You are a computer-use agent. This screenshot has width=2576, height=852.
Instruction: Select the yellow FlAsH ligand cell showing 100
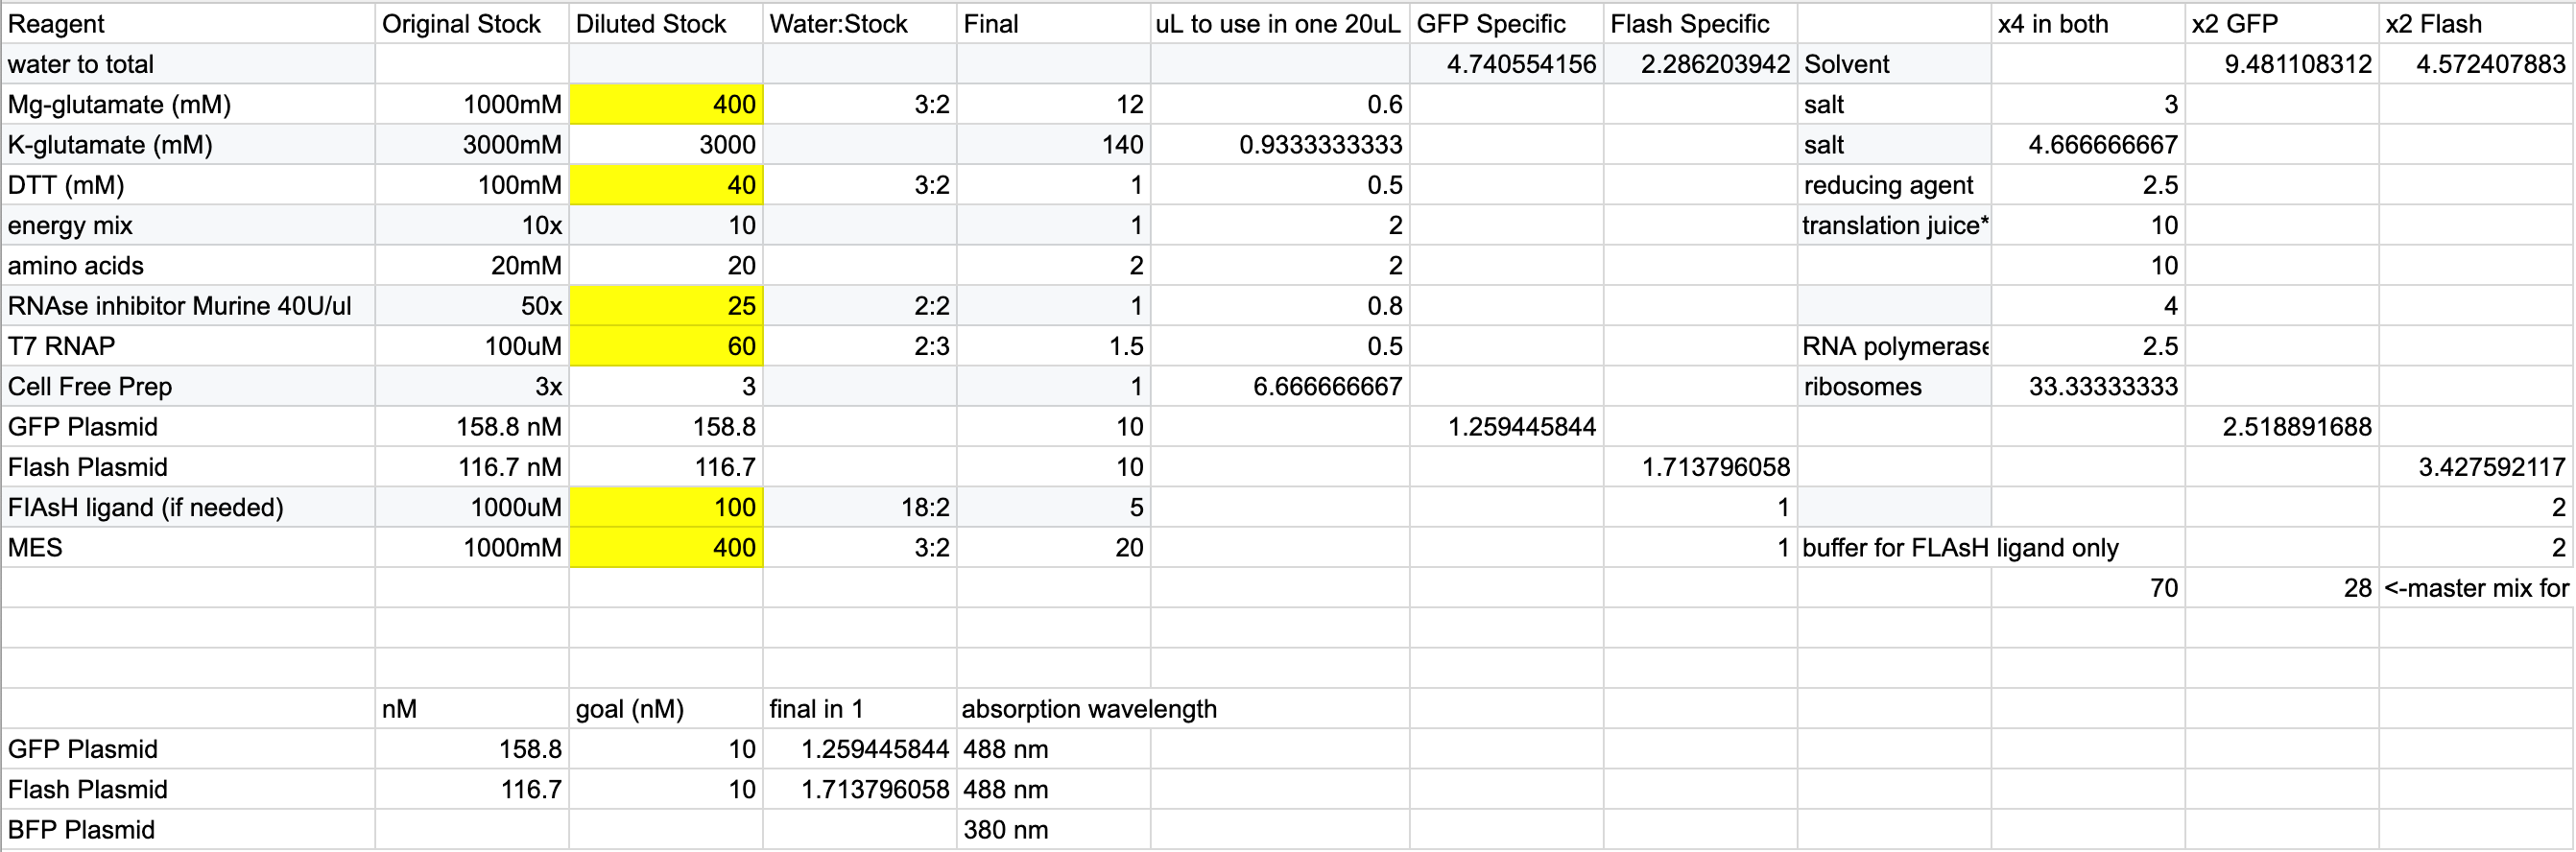point(666,507)
